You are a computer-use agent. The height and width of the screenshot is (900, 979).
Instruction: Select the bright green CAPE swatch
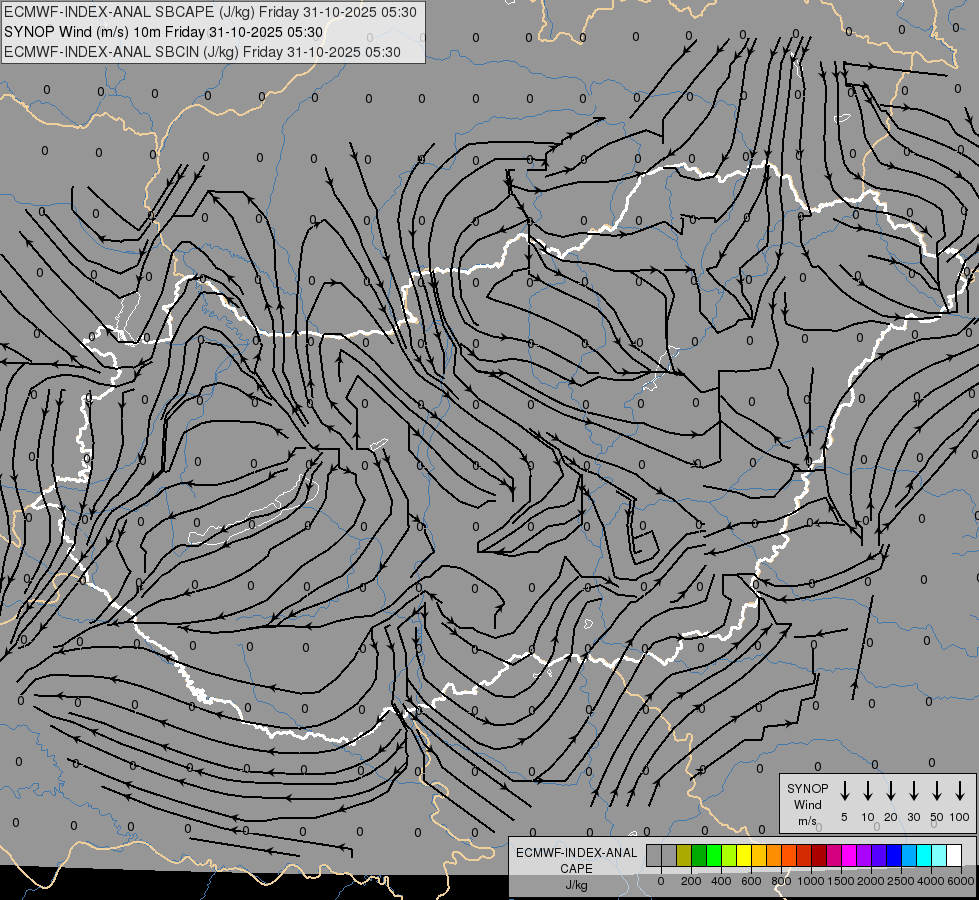[x=714, y=855]
